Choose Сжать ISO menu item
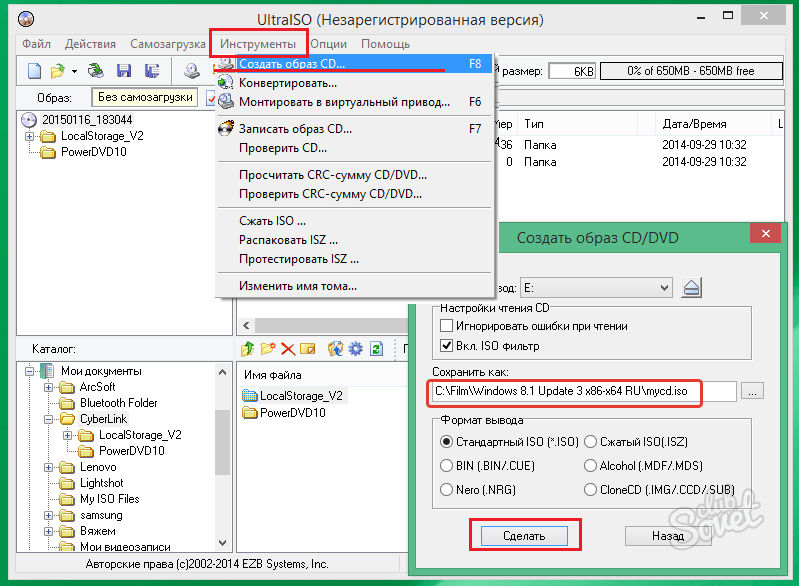 coord(354,221)
